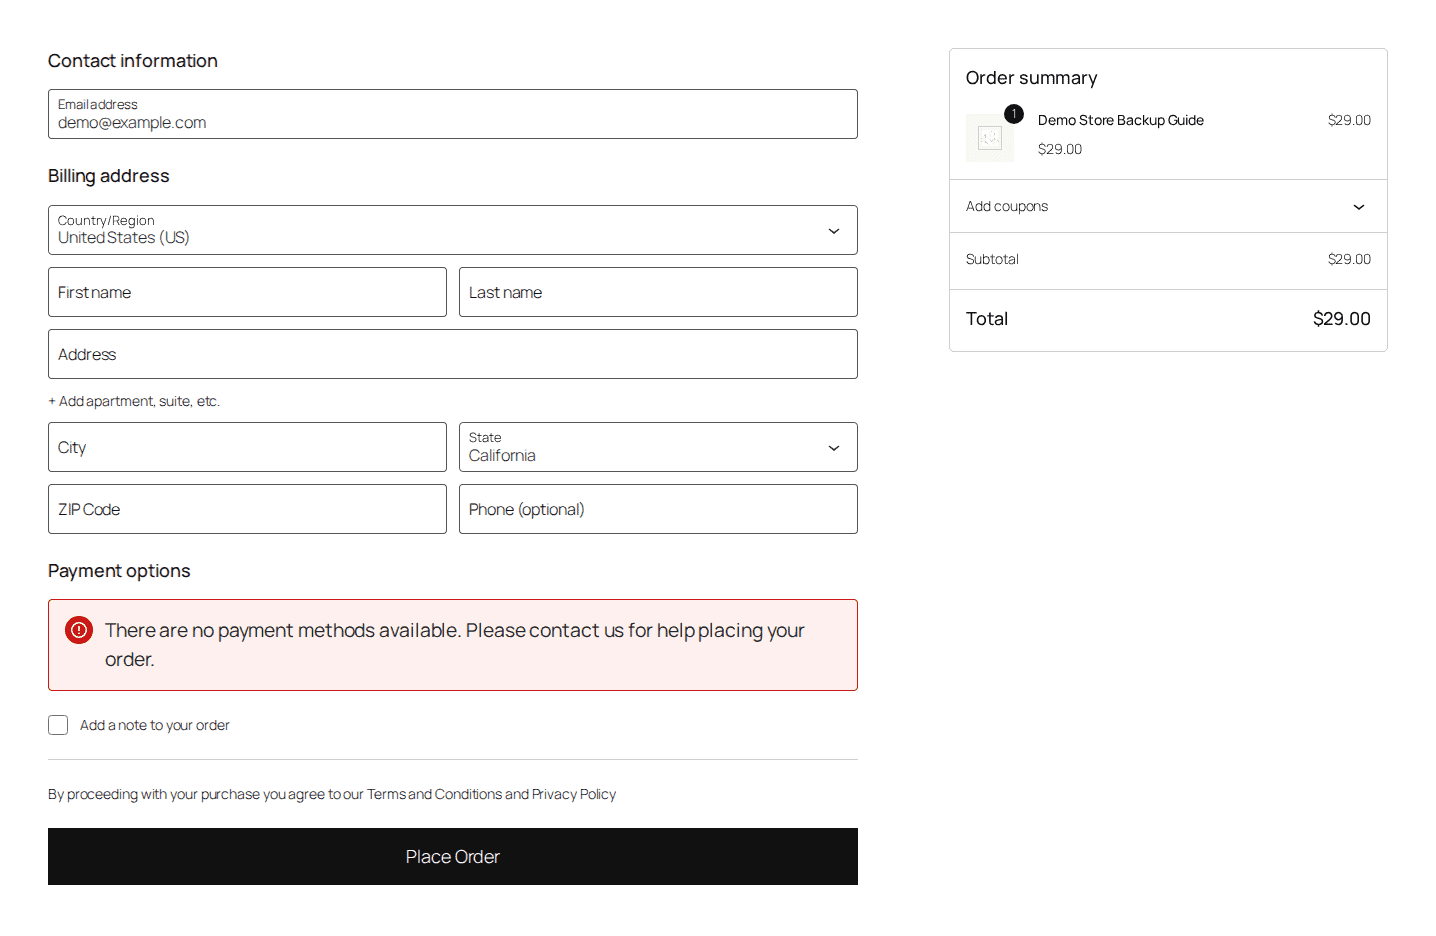
Task: Click the Total amount $29.00
Action: [1342, 319]
